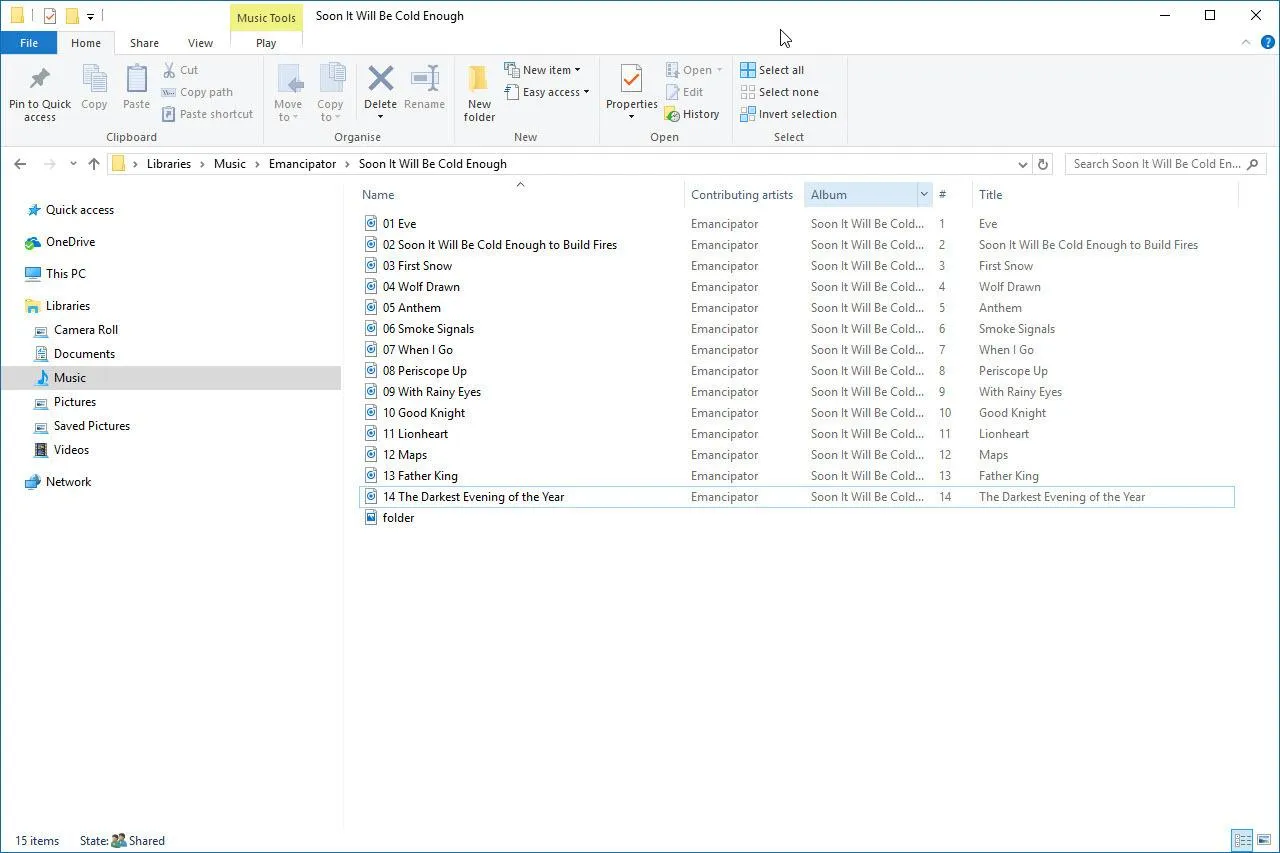Switch to large thumbnails view icon
The height and width of the screenshot is (853, 1280).
click(1264, 841)
